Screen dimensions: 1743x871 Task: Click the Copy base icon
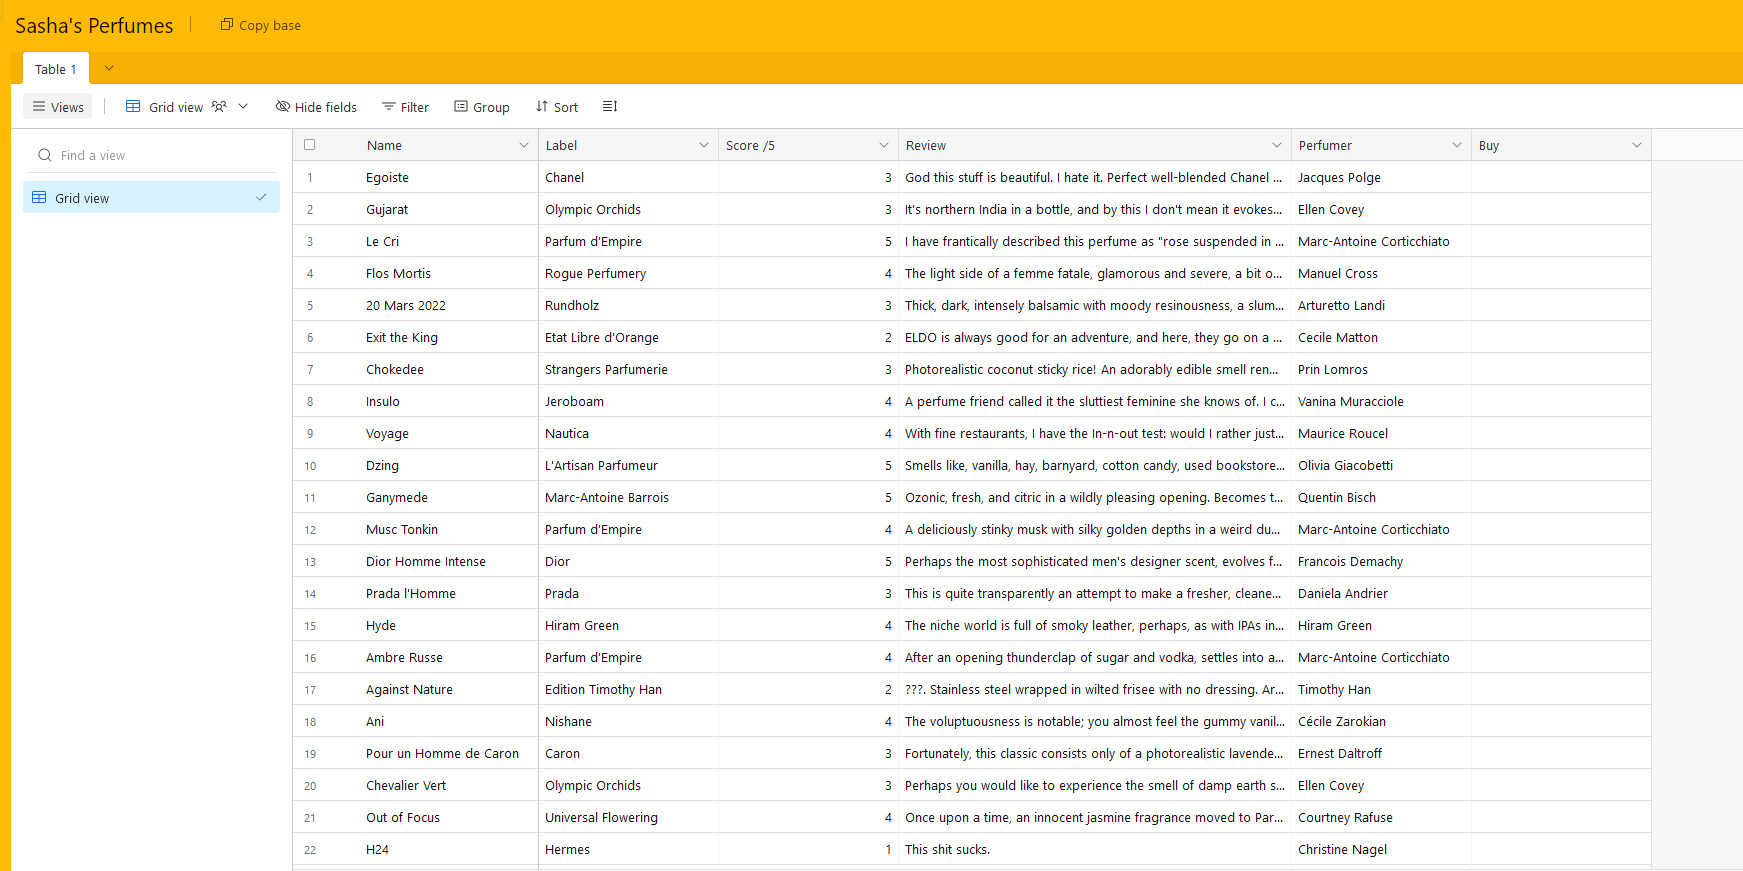[227, 25]
